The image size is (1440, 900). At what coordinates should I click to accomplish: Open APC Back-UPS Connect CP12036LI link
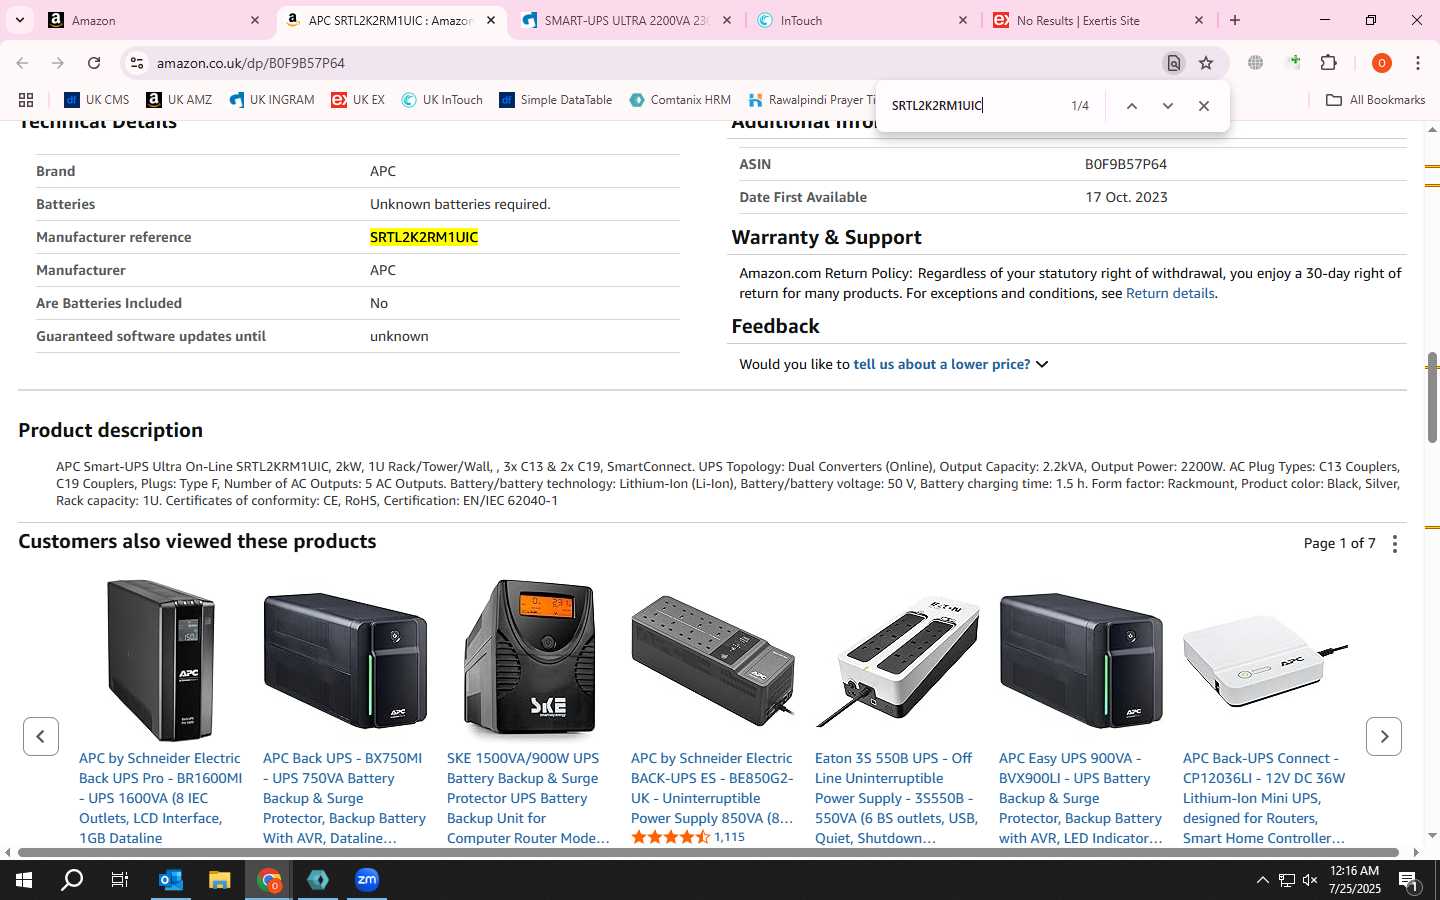tap(1264, 798)
